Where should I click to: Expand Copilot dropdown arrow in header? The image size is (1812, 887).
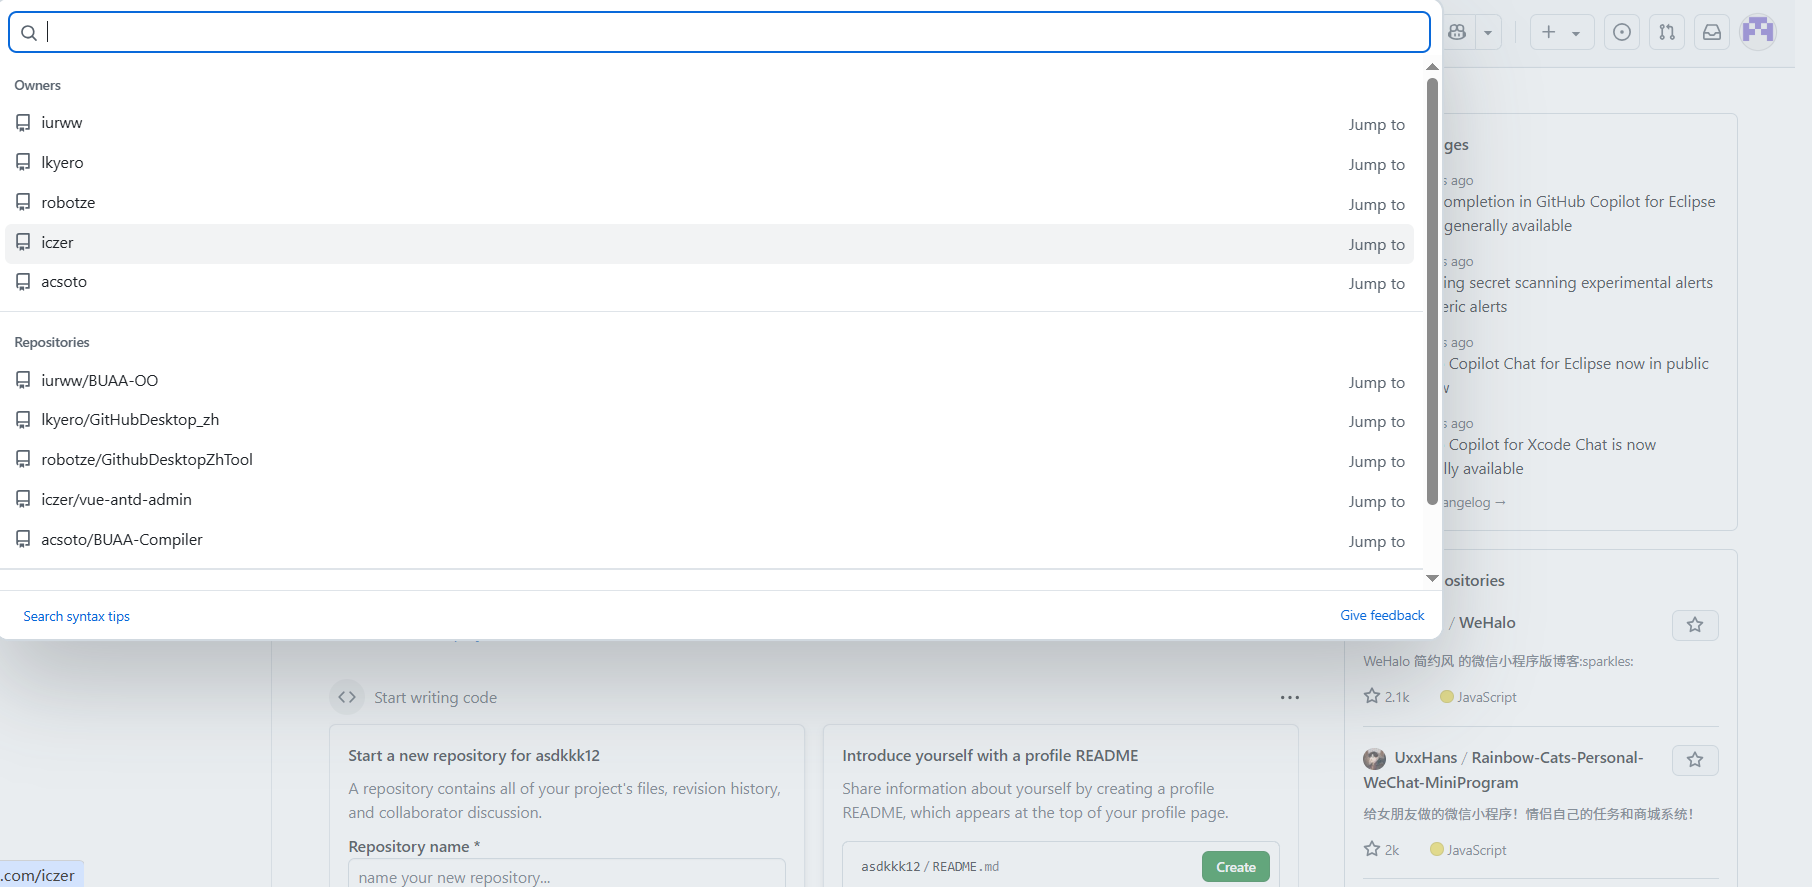click(1488, 32)
